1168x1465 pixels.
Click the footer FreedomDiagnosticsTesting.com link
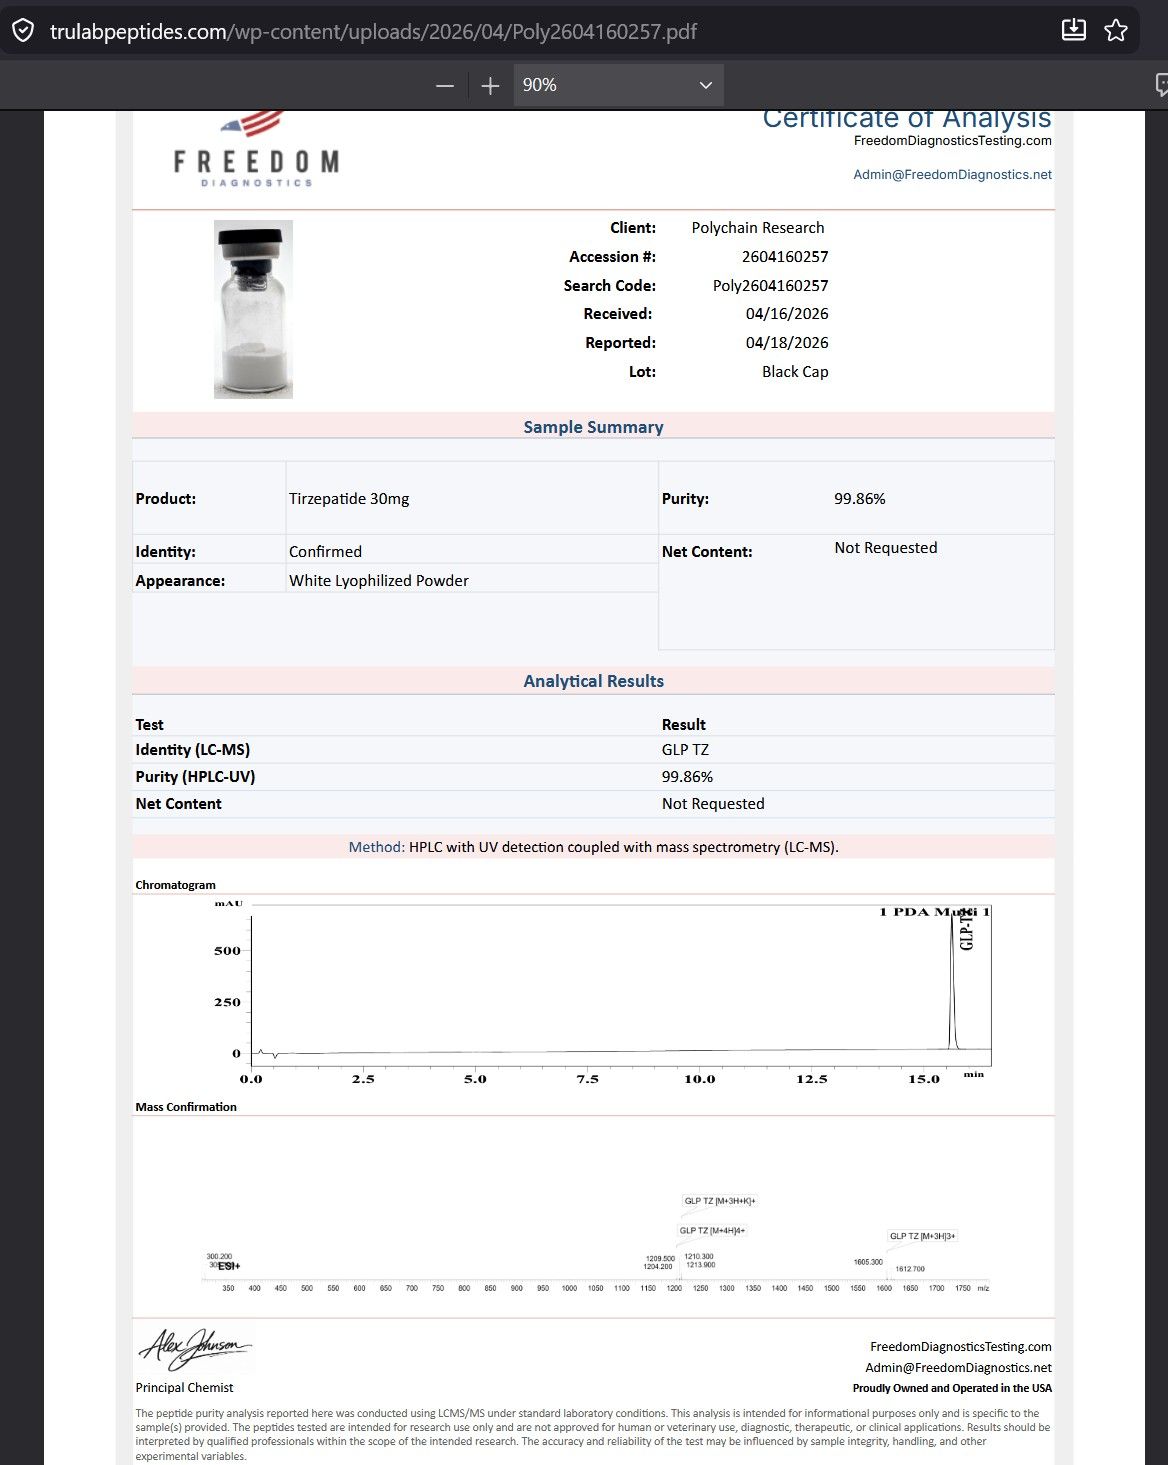[960, 1347]
